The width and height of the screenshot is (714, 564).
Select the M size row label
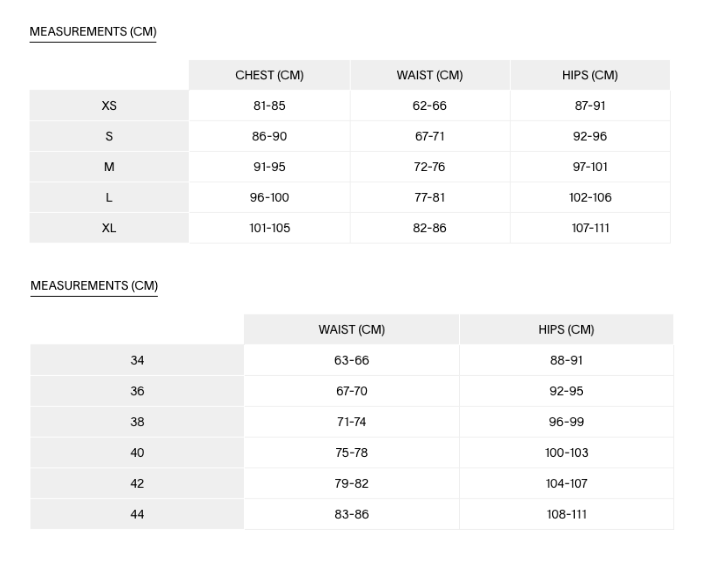(x=109, y=167)
